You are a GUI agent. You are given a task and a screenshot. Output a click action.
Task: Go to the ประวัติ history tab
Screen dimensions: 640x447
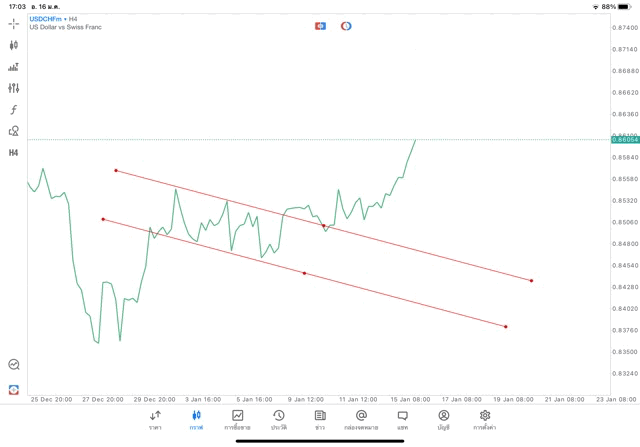(x=279, y=420)
